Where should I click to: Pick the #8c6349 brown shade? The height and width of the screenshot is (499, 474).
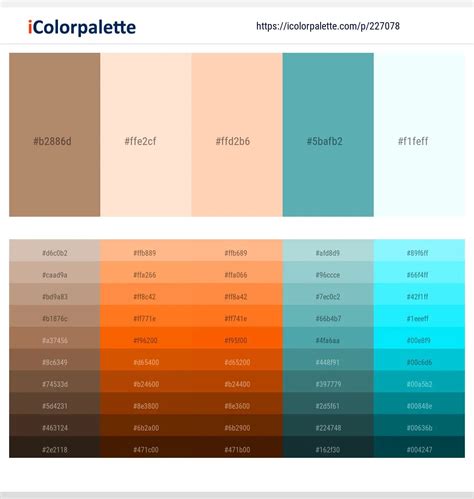[54, 360]
